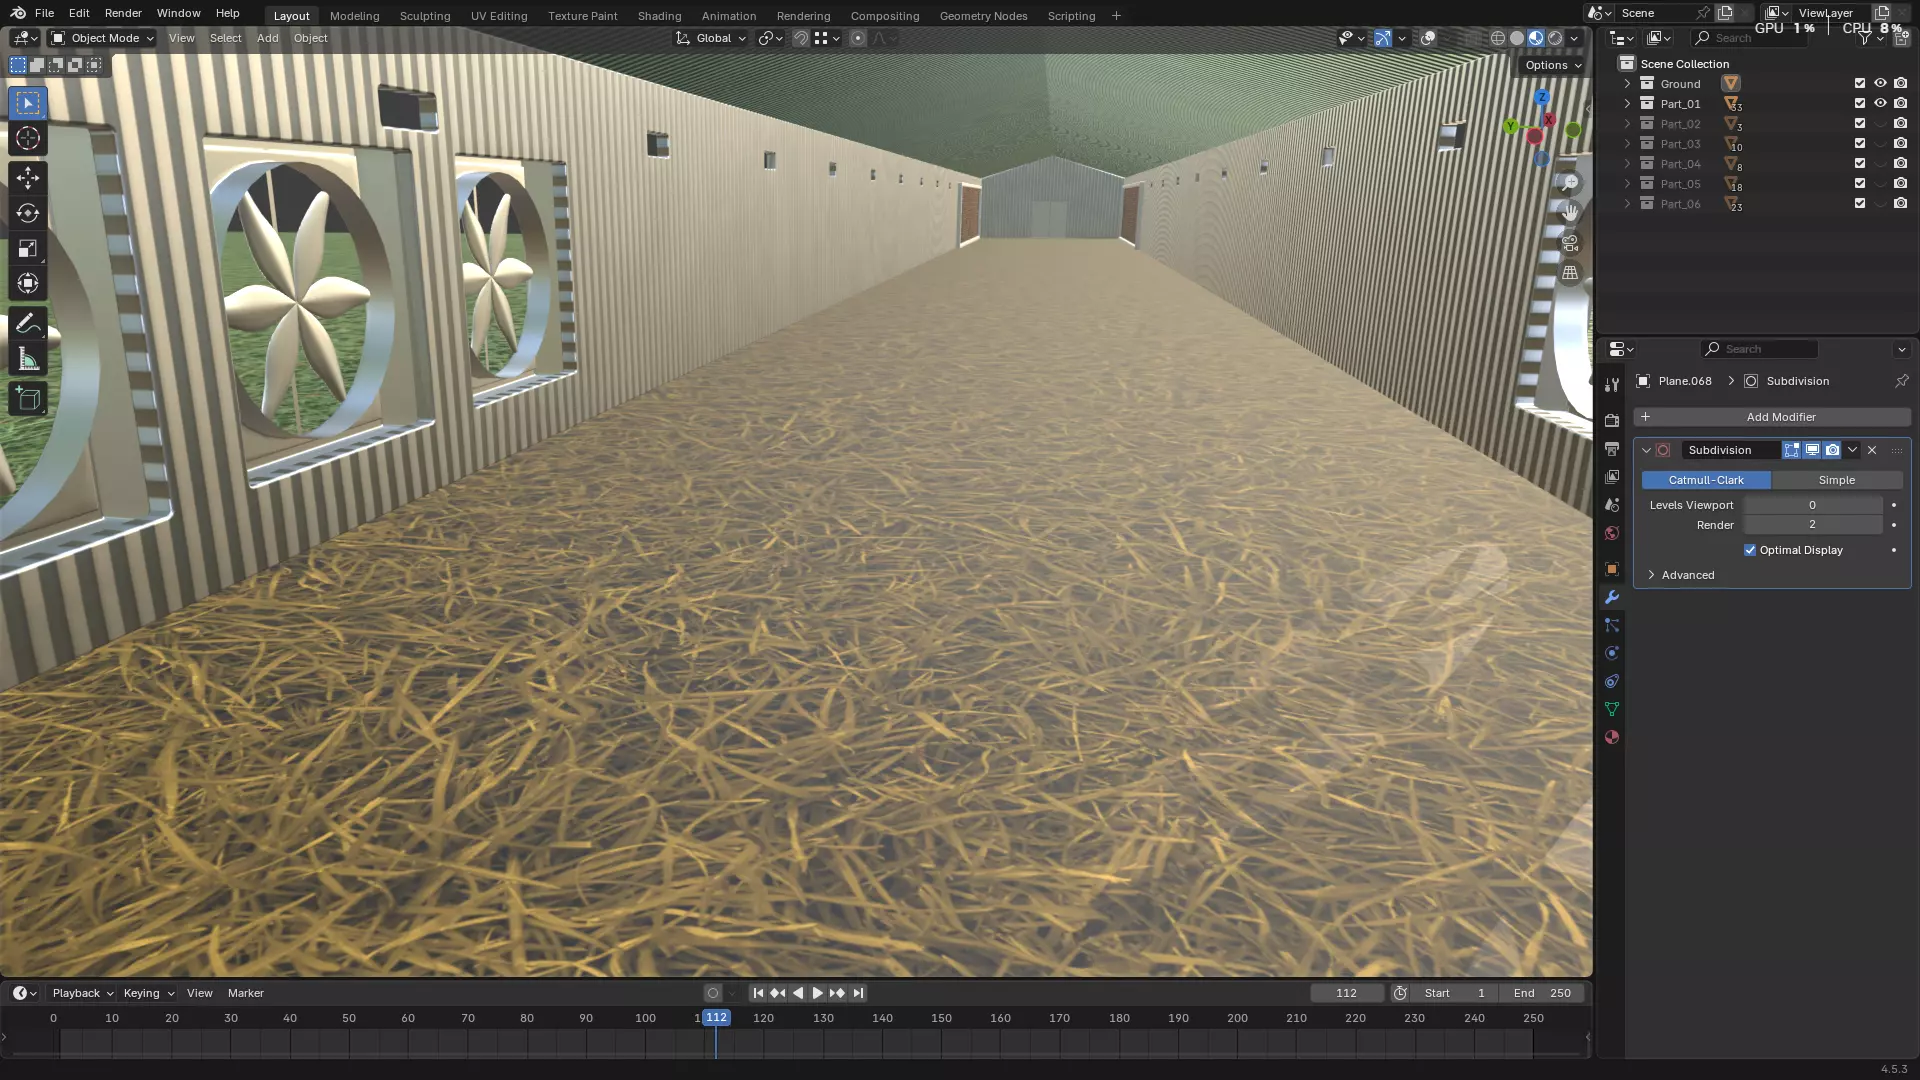
Task: Open the viewport Add menu
Action: (x=267, y=38)
